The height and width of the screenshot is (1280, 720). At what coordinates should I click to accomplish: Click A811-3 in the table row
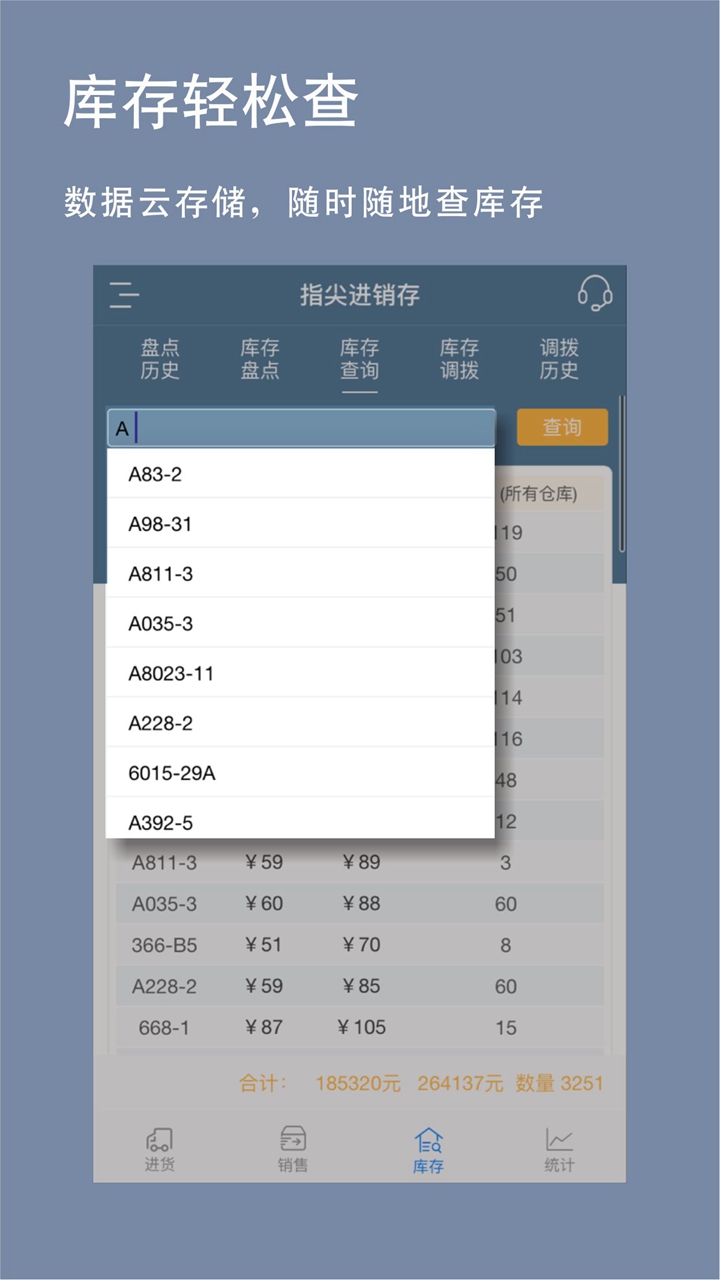tap(164, 862)
